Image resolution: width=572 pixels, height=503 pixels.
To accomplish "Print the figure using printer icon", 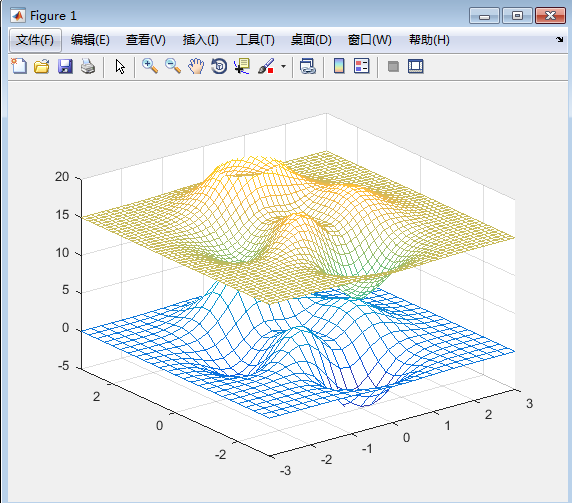I will (x=88, y=66).
